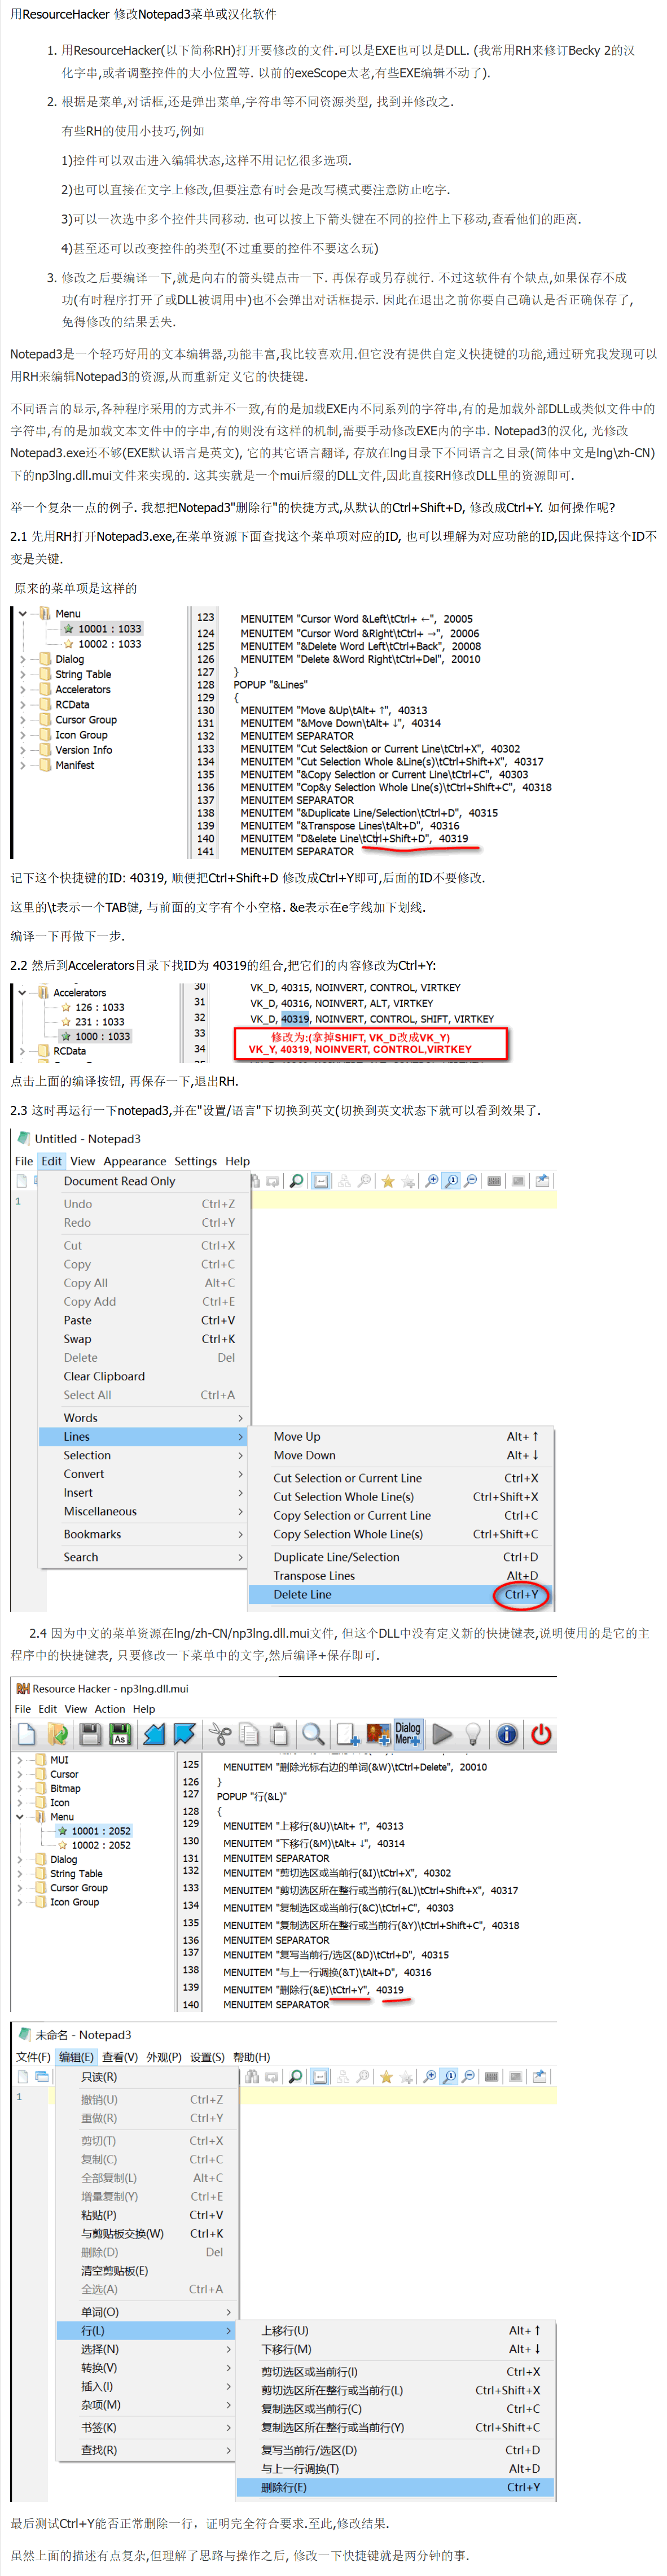Expand the Manifest tree node
Screen dimensions: 667x2576
click(23, 765)
